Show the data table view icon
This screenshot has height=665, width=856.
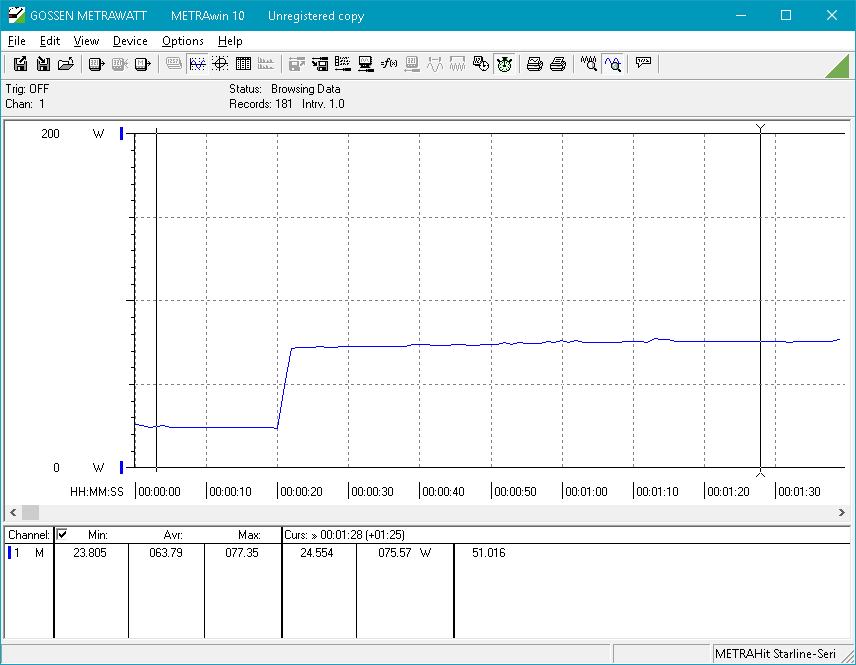coord(243,64)
